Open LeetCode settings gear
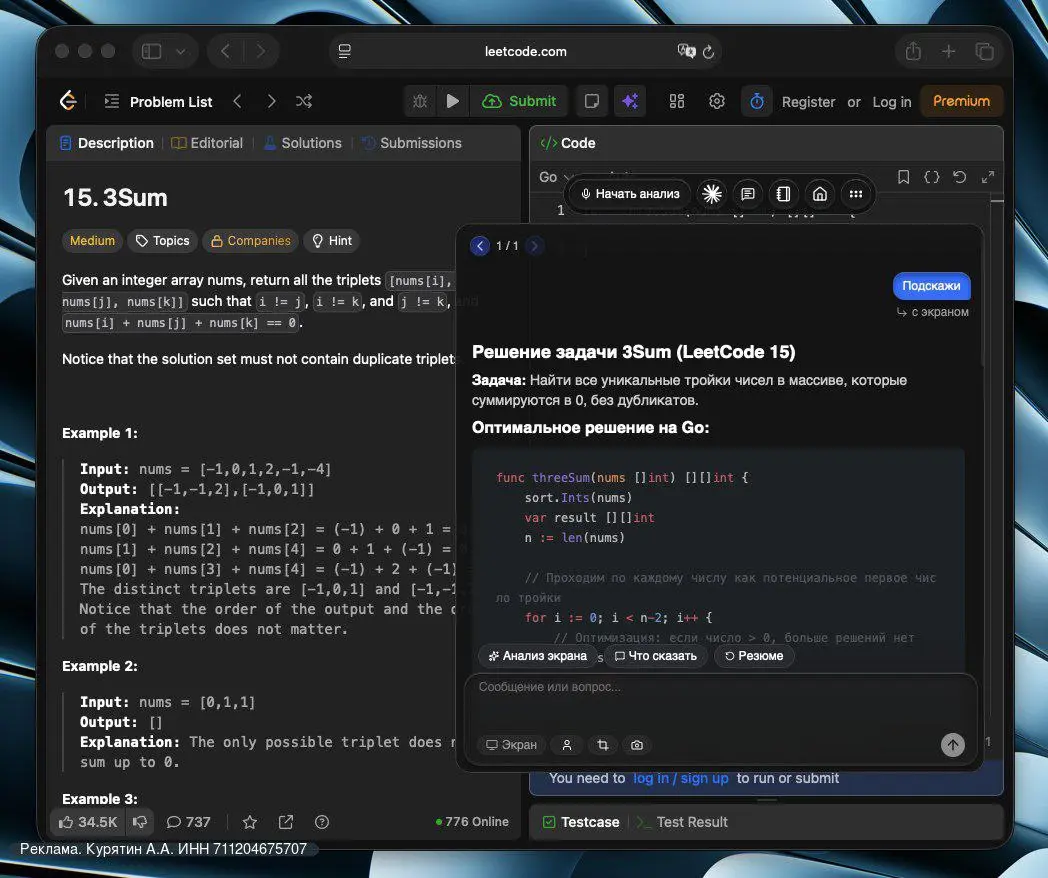This screenshot has height=878, width=1048. coord(716,101)
